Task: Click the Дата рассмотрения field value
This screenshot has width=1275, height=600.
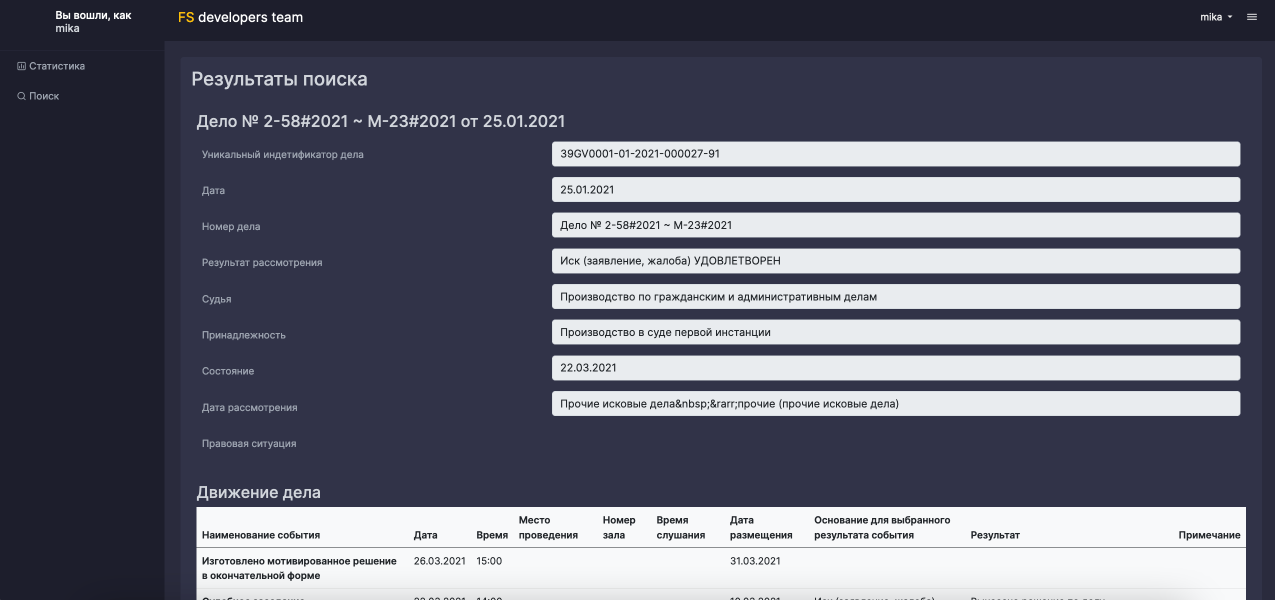Action: pos(895,404)
